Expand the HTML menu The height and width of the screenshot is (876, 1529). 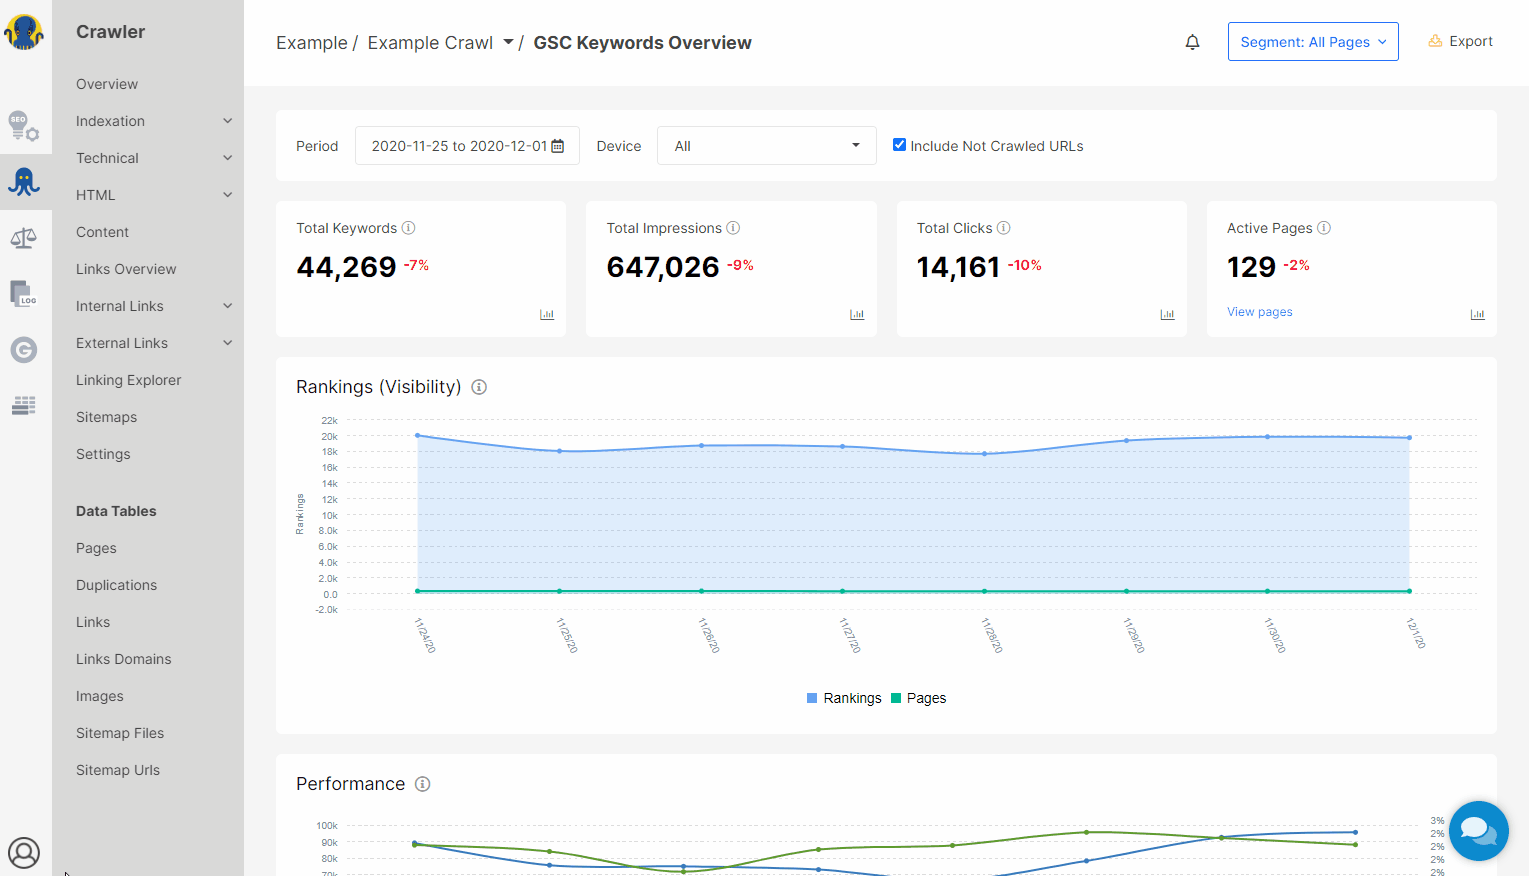[154, 195]
